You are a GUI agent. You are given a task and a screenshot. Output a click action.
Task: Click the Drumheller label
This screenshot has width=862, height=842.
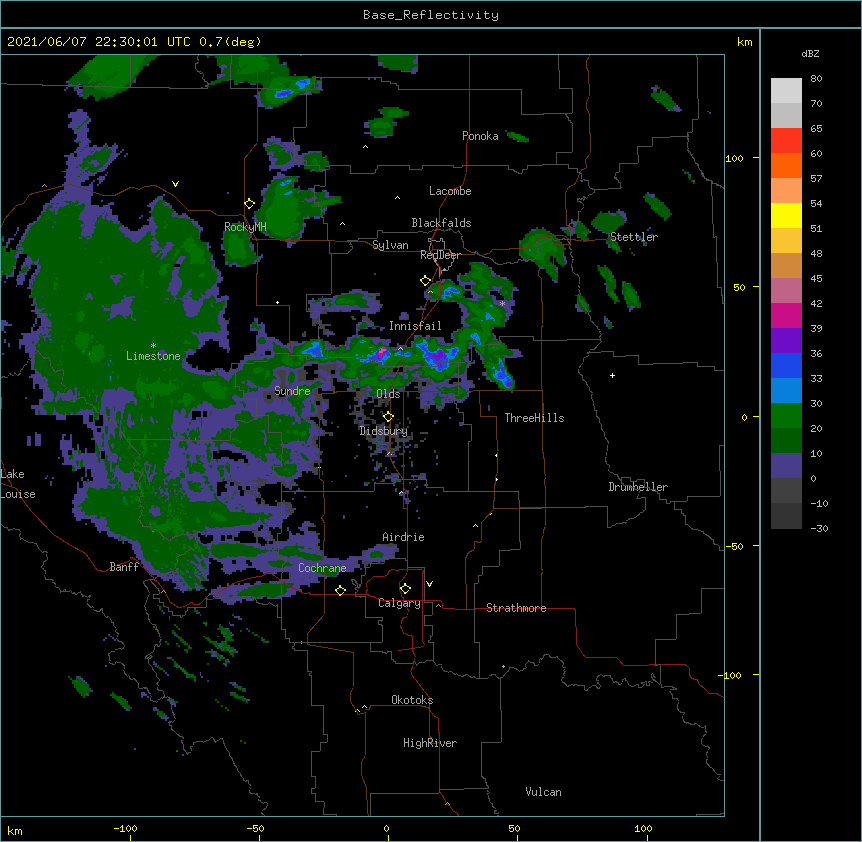click(638, 487)
